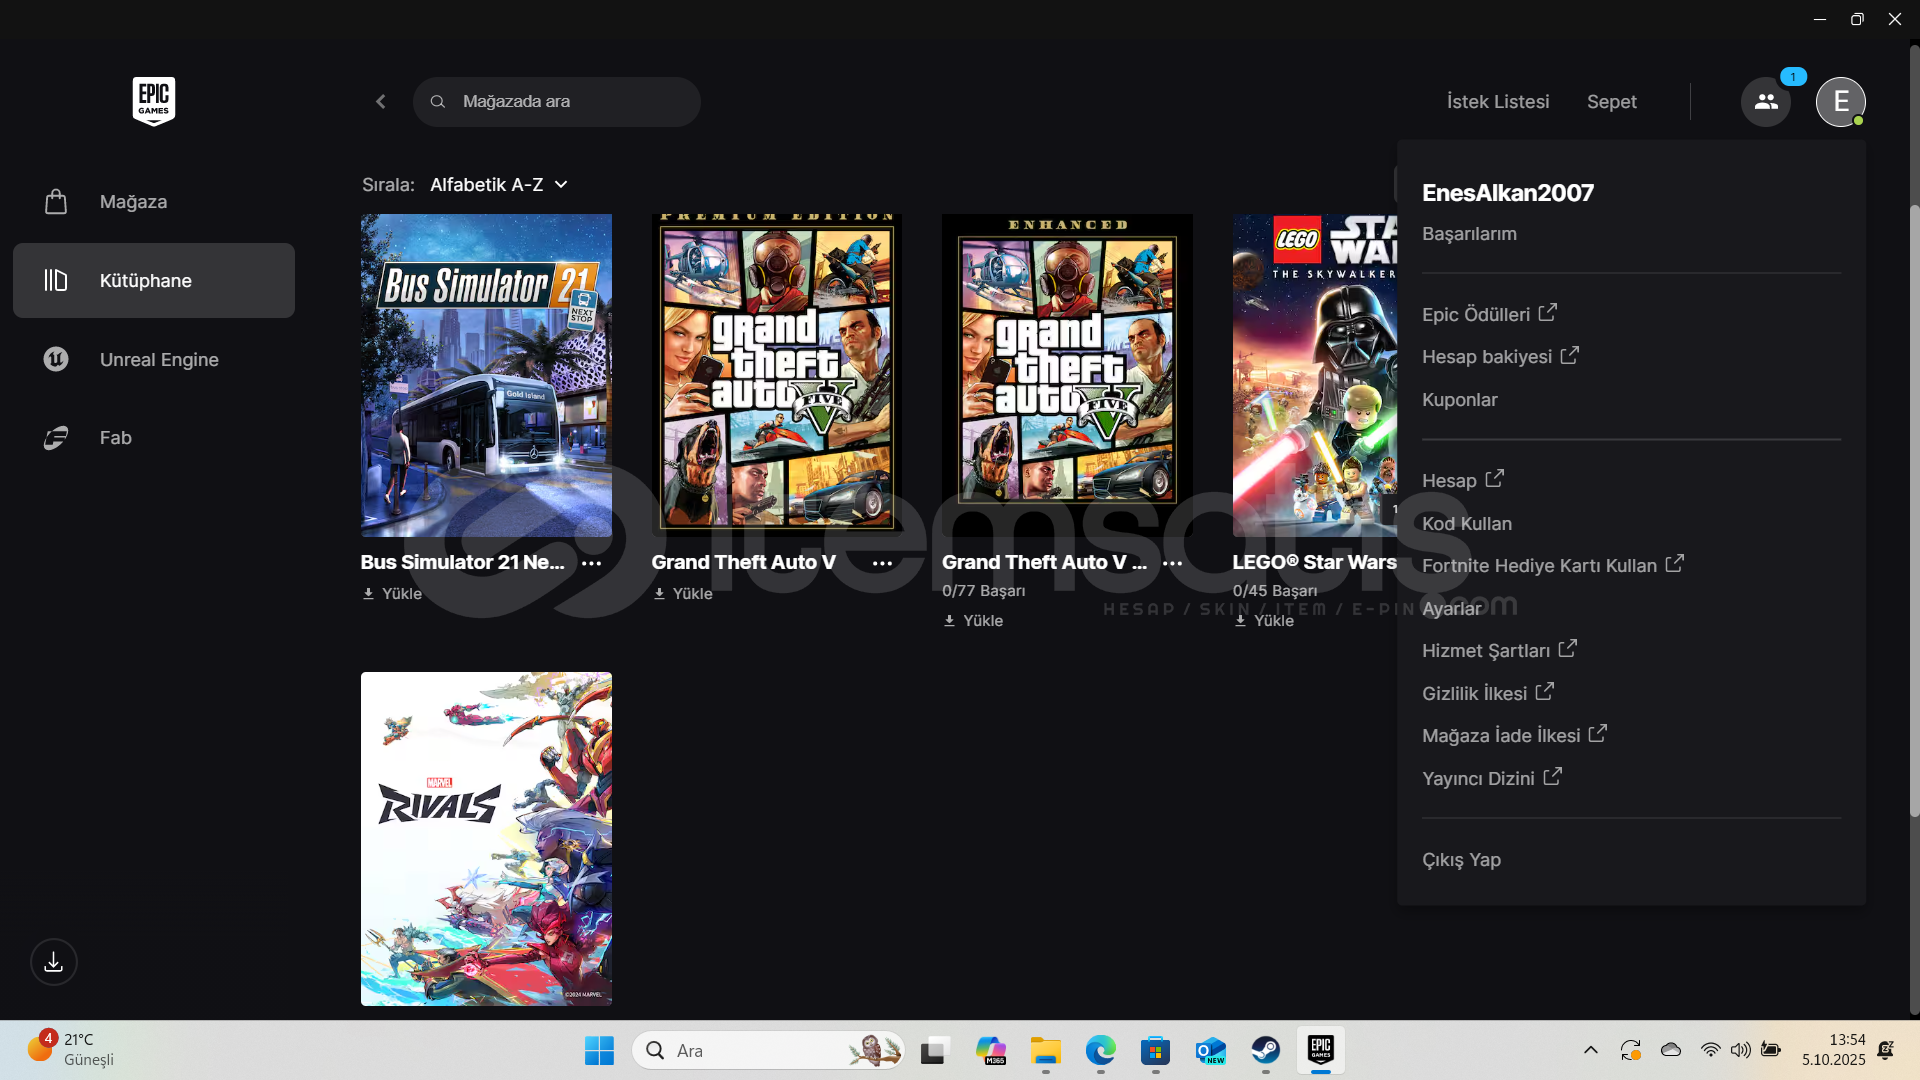The image size is (1920, 1080).
Task: Open three-dot menu for Bus Simulator 21
Action: [592, 563]
